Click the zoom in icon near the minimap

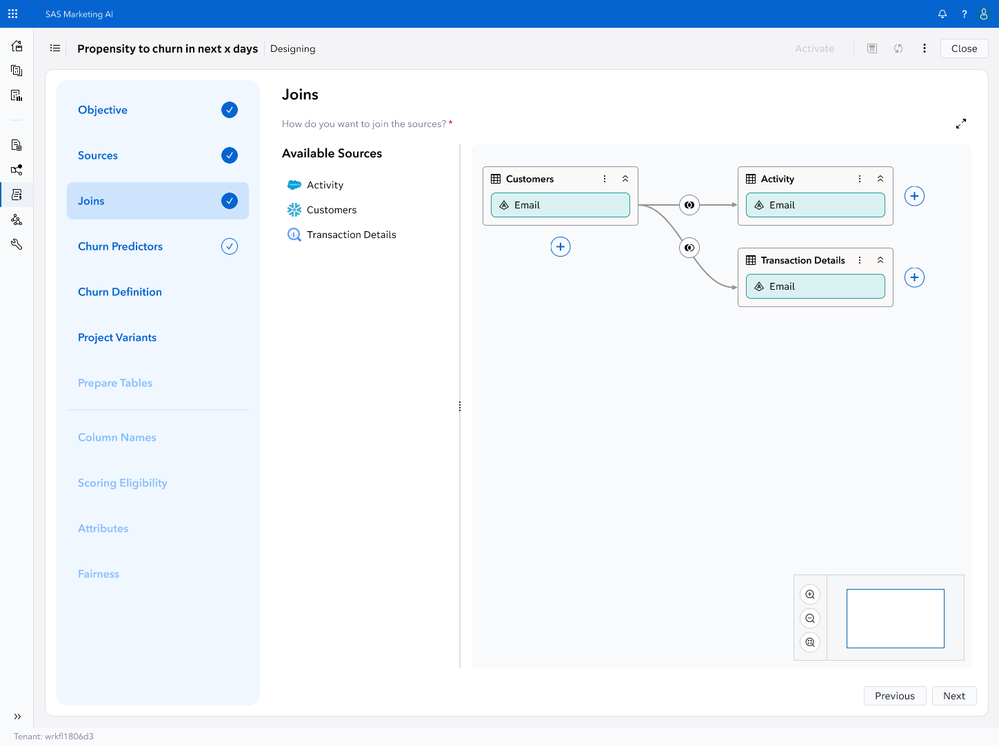809,593
